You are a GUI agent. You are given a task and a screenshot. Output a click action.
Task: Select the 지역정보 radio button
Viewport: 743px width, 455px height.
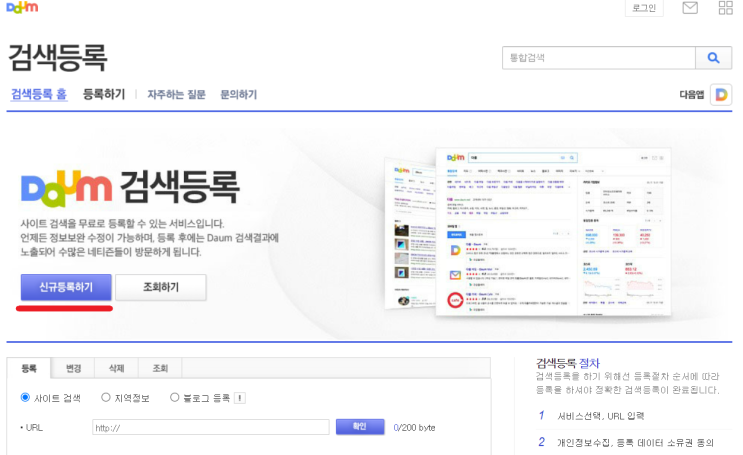click(106, 397)
